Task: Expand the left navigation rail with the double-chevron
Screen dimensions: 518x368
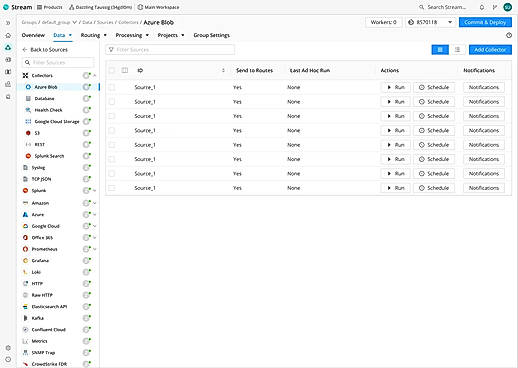Action: click(x=8, y=23)
